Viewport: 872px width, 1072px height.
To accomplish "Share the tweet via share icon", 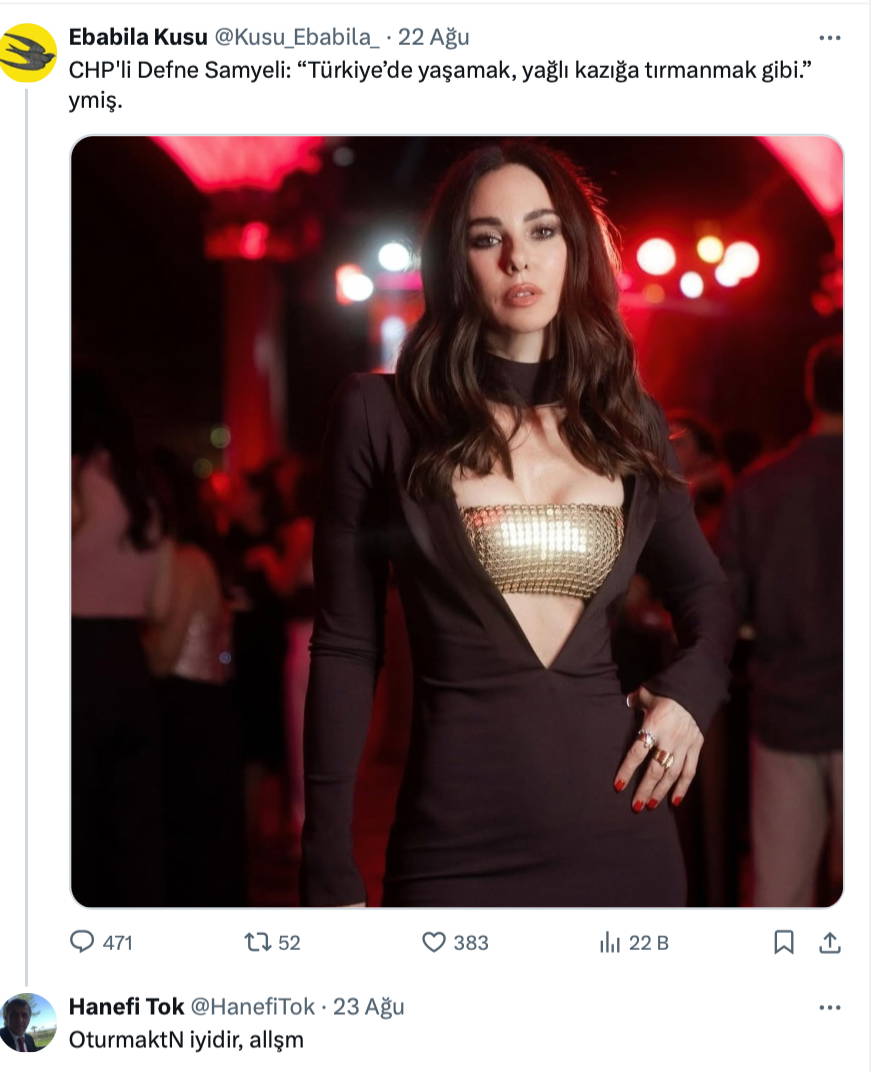I will click(829, 942).
